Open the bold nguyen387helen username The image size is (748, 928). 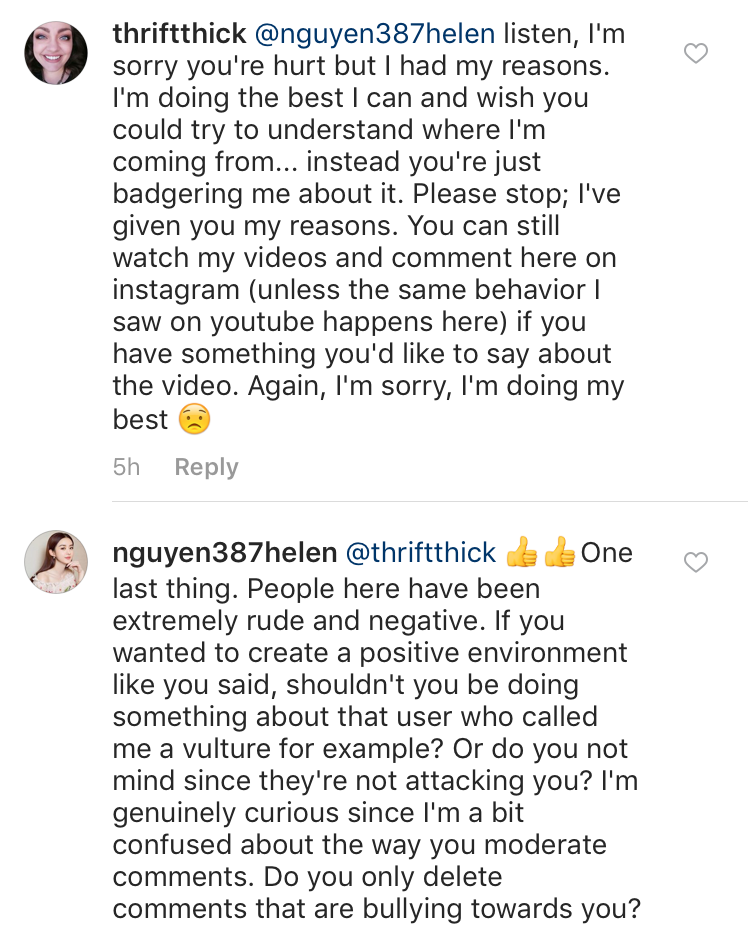point(224,553)
